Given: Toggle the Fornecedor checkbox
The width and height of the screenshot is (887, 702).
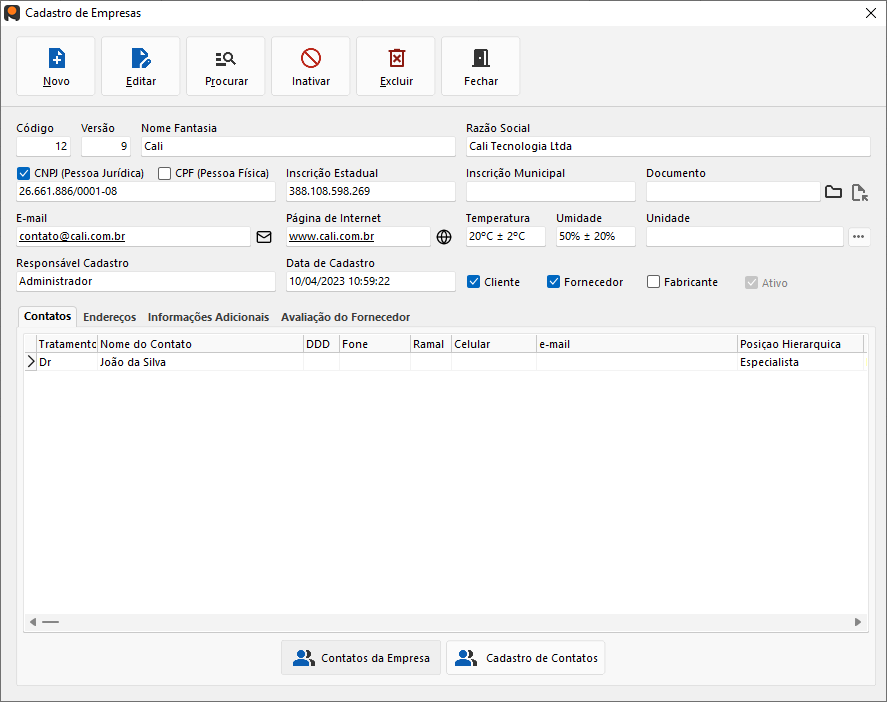Looking at the screenshot, I should pyautogui.click(x=554, y=282).
